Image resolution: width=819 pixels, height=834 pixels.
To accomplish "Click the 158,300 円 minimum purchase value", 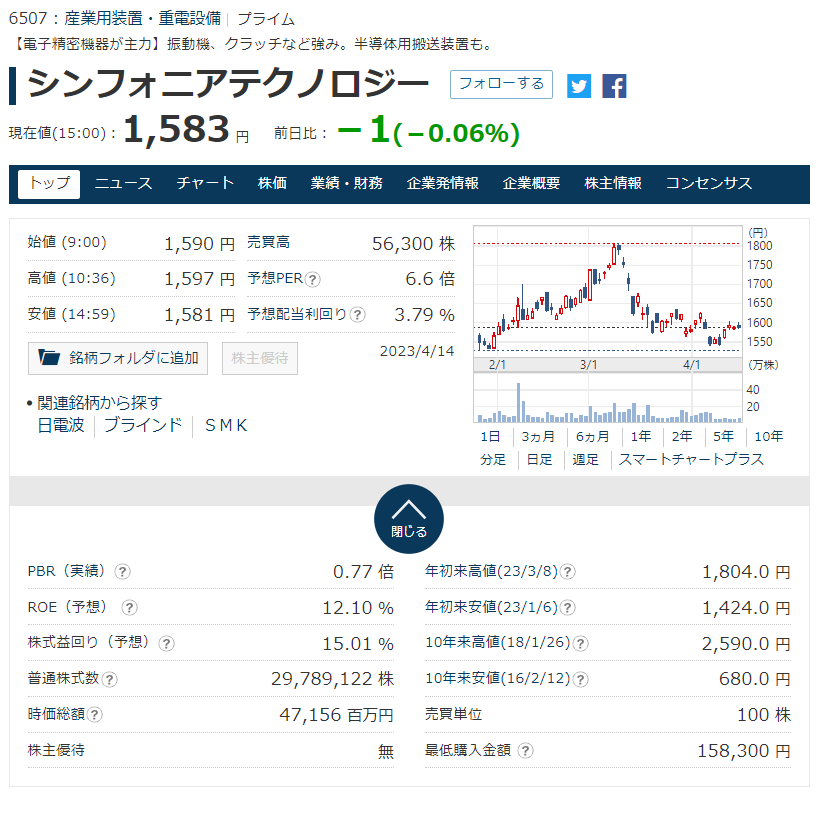I will click(744, 752).
